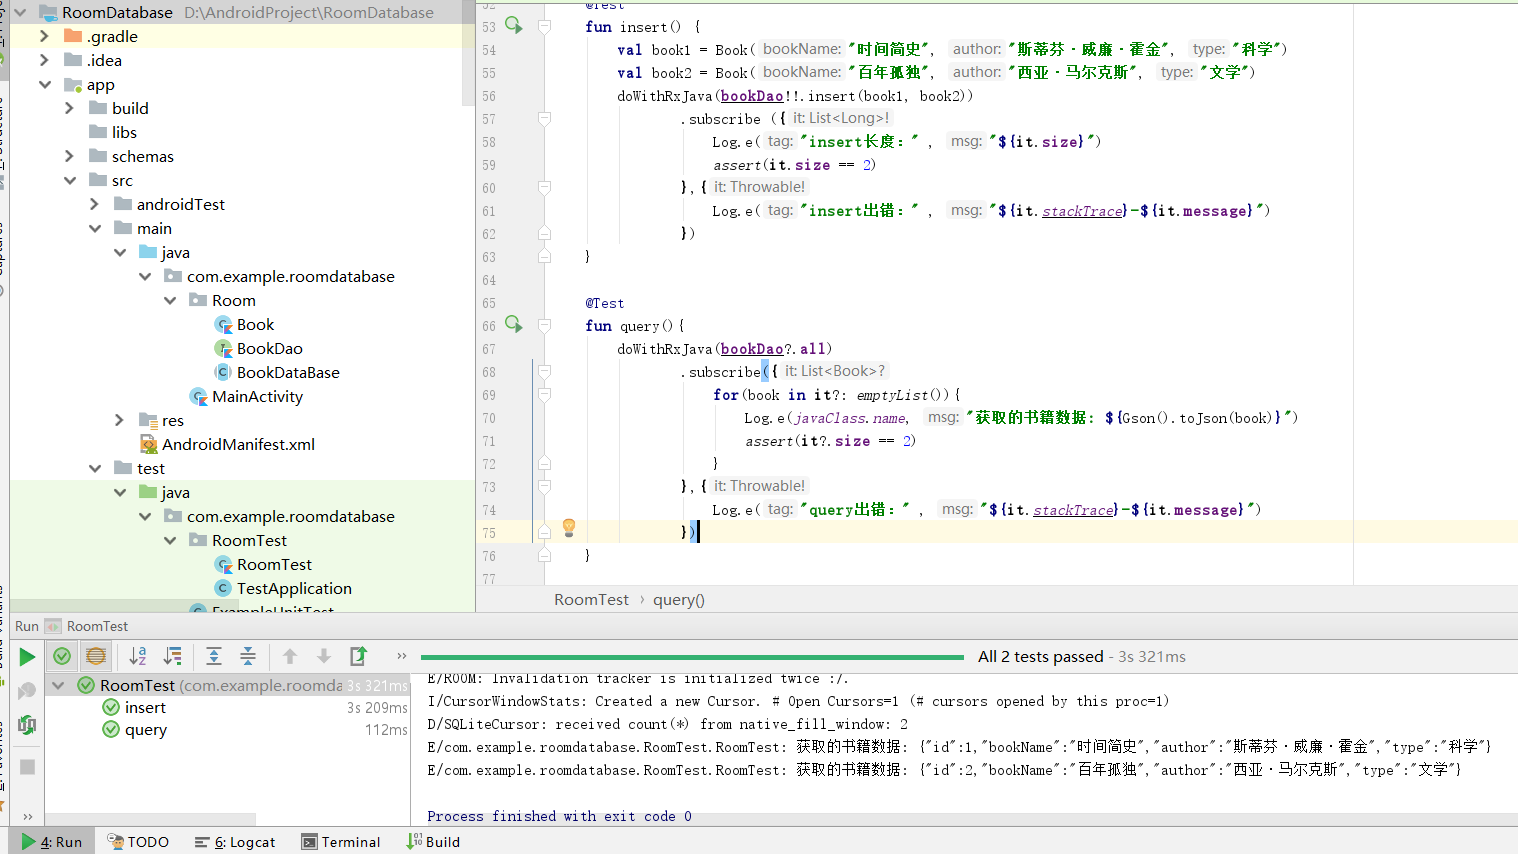Expand the .idea folder
The width and height of the screenshot is (1518, 854).
(44, 60)
